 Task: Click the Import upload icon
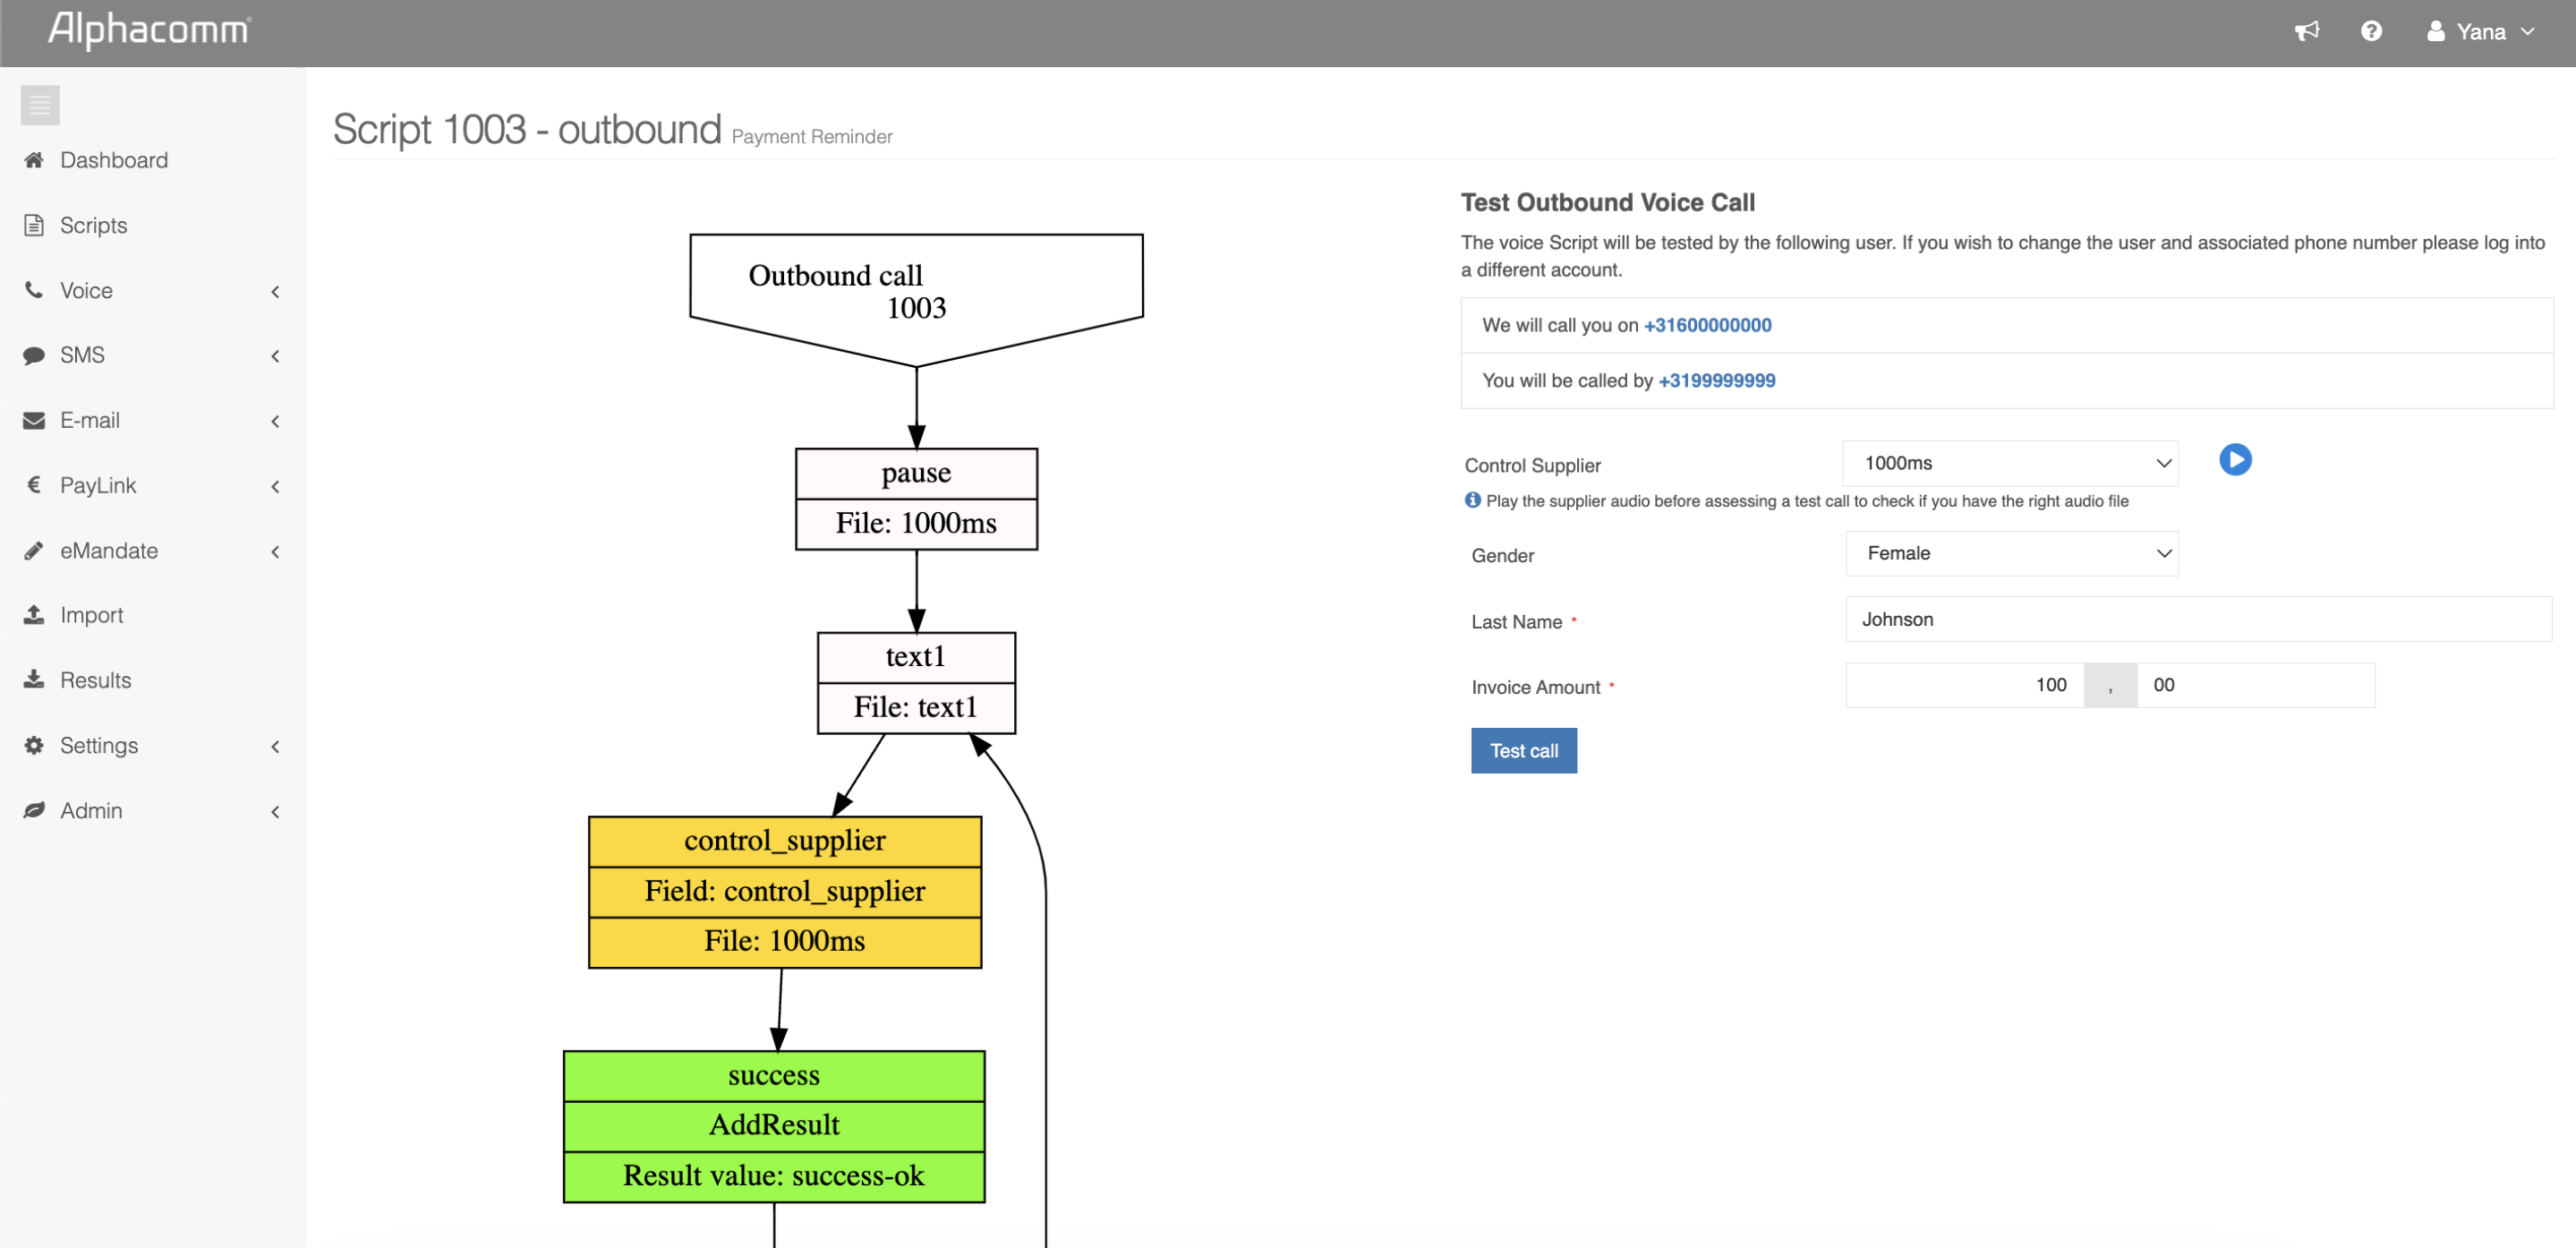coord(34,615)
